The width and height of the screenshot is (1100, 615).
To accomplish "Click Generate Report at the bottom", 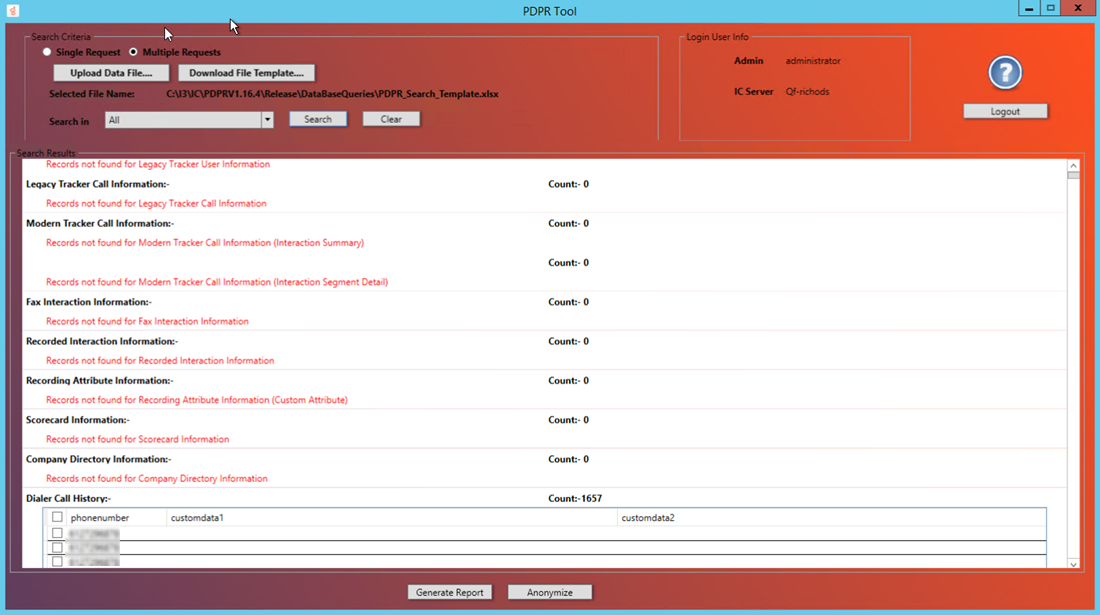I will coord(450,592).
